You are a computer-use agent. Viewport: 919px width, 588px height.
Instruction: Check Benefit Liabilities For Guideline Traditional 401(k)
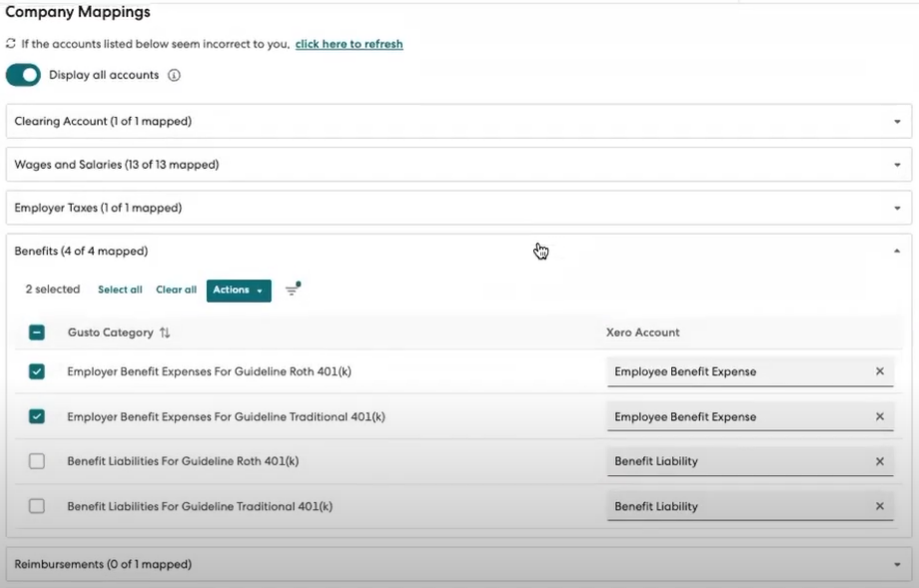pos(37,506)
